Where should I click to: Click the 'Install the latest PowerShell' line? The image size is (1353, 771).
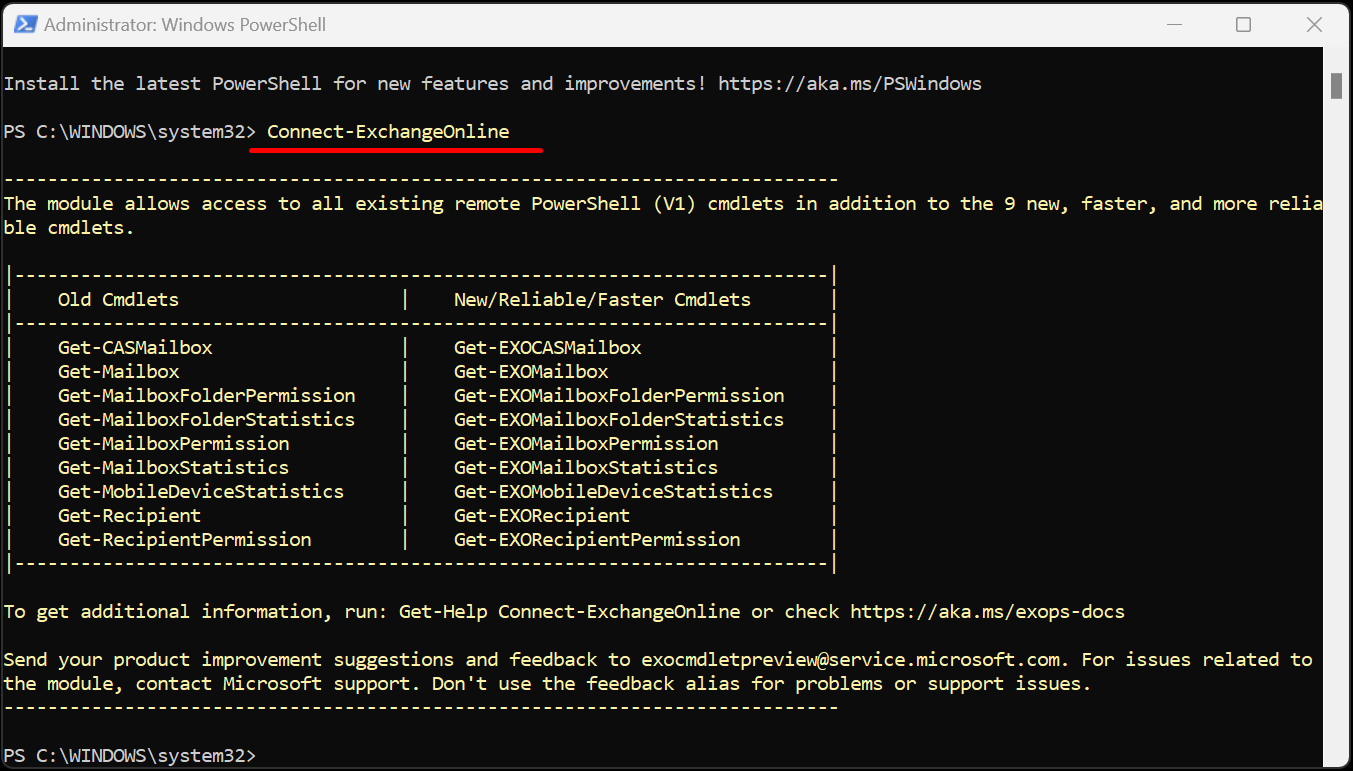point(492,84)
